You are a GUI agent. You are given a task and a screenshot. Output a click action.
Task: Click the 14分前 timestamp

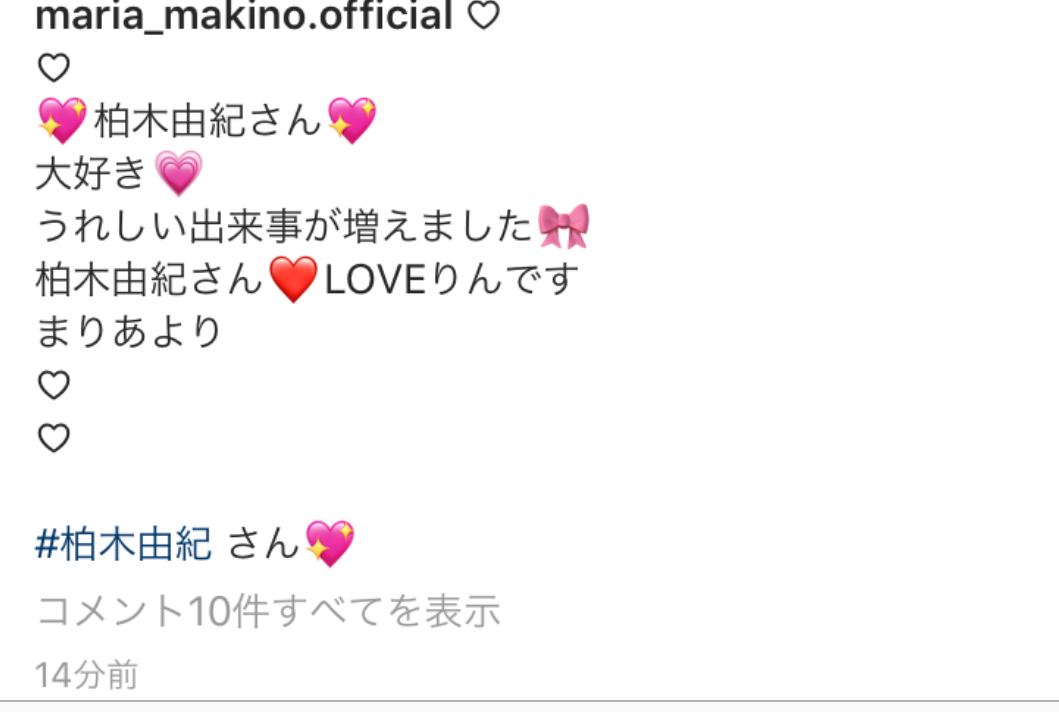point(86,675)
